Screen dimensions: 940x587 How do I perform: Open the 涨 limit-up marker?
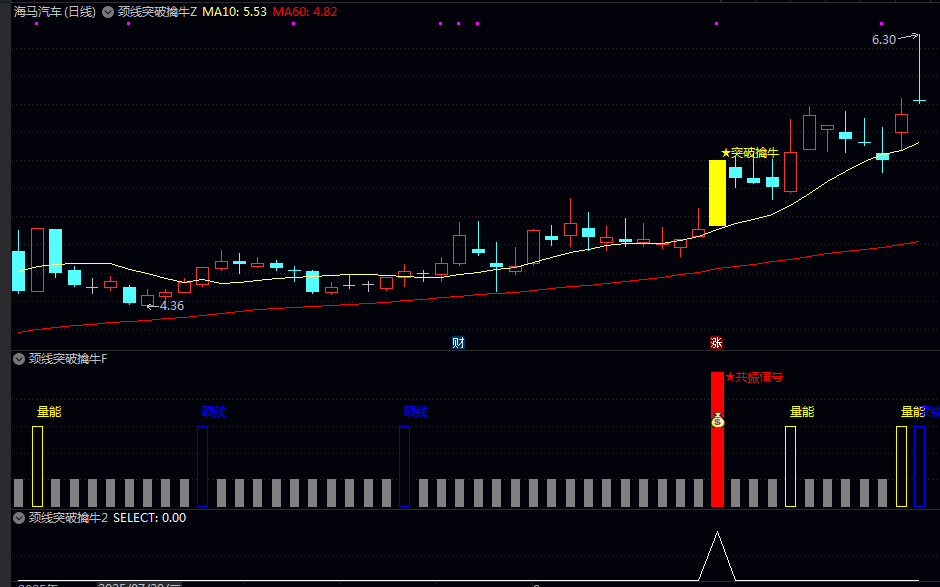[716, 343]
